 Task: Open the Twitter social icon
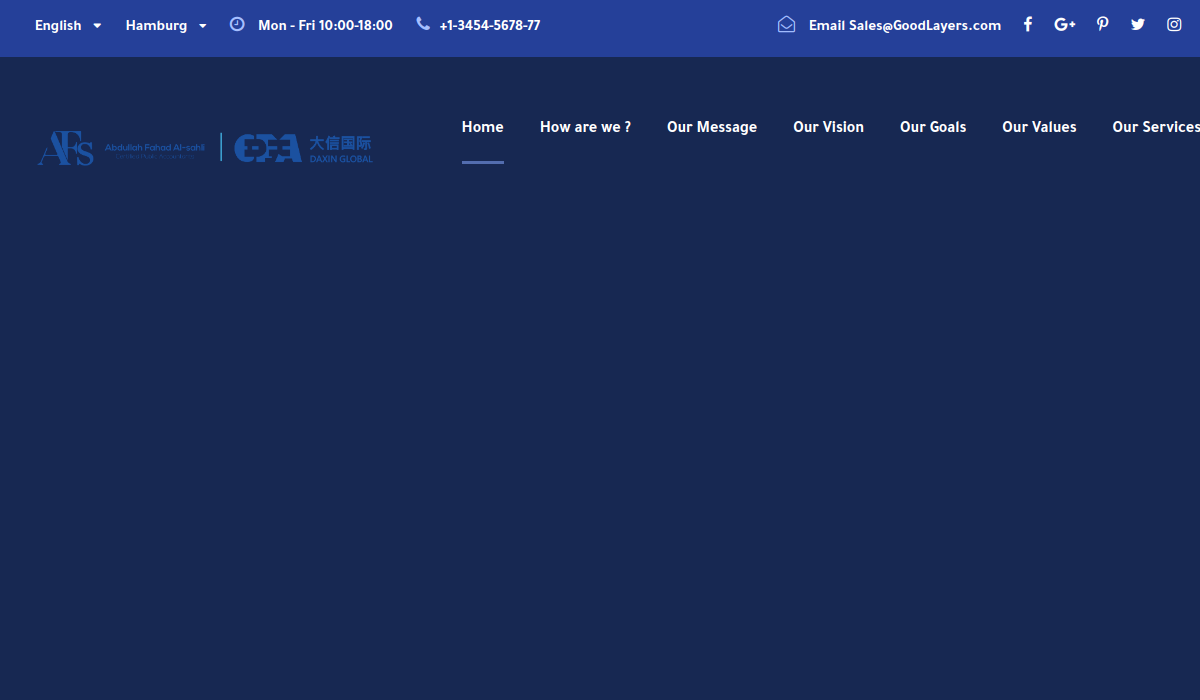[x=1138, y=25]
